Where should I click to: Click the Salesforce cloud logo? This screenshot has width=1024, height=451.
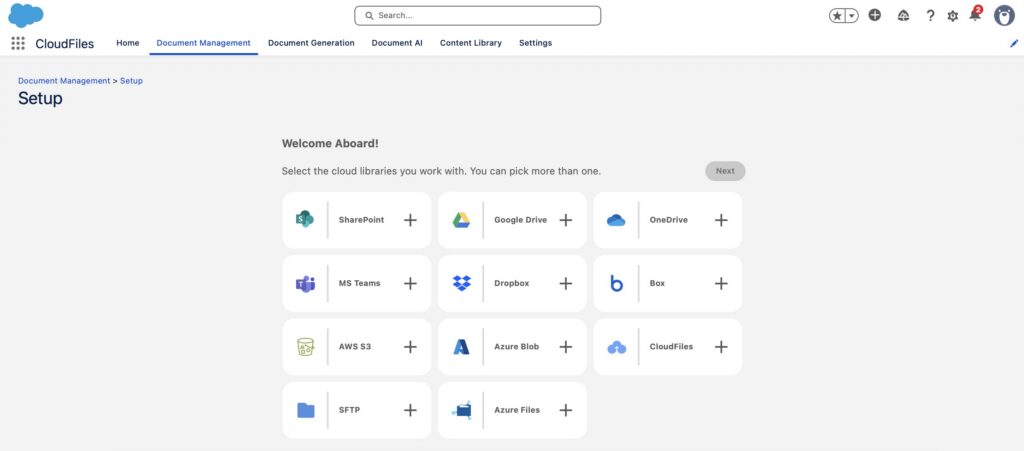[x=25, y=15]
